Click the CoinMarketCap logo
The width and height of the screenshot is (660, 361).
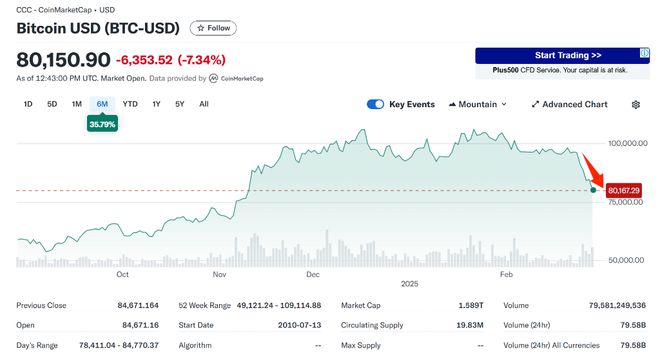pyautogui.click(x=236, y=79)
